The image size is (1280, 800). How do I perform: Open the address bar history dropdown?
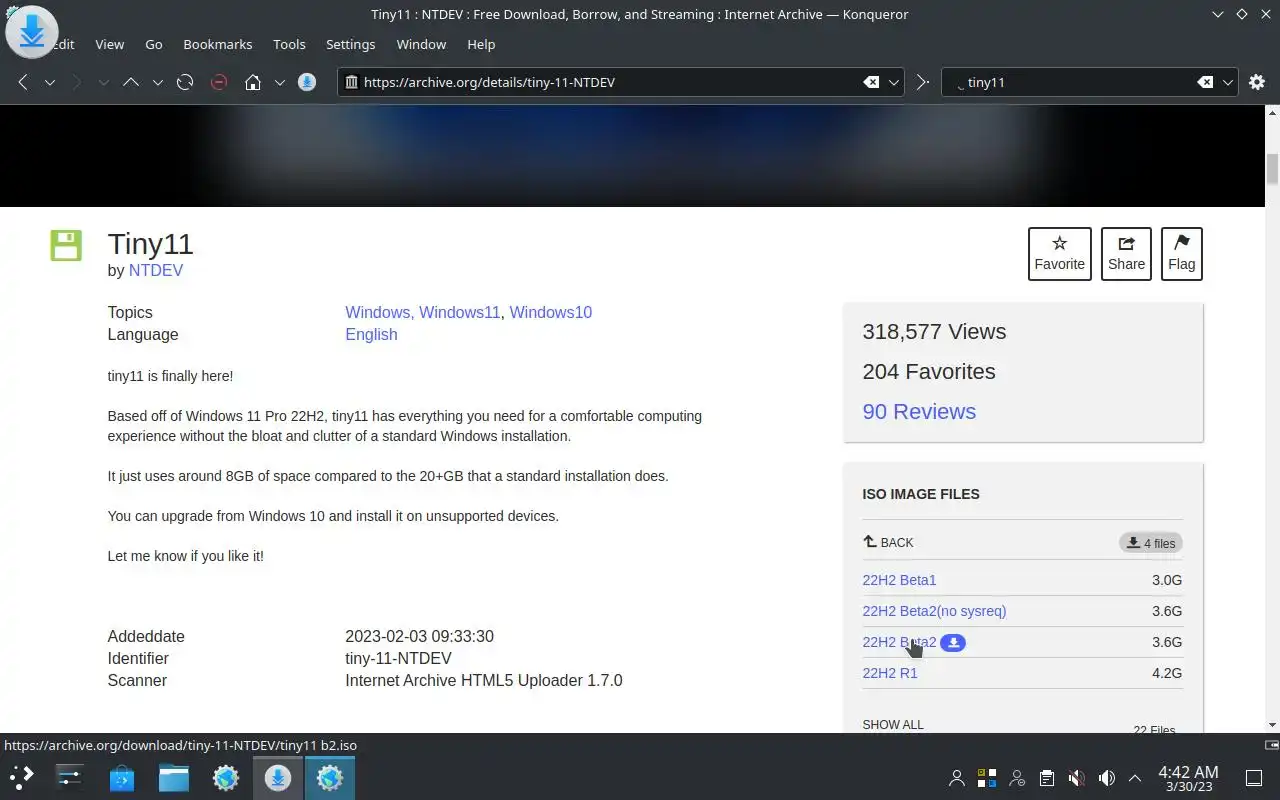tap(894, 82)
